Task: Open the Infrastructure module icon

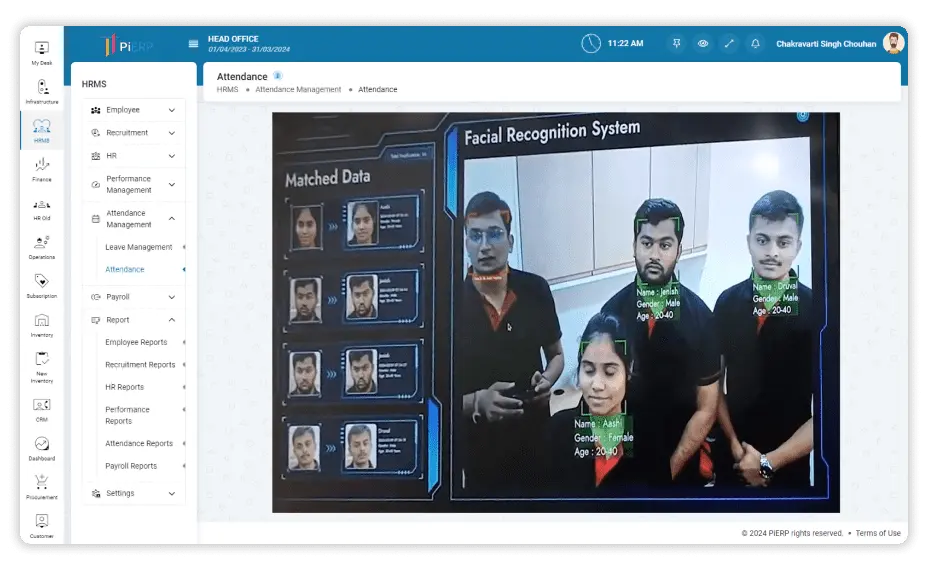Action: [41, 92]
